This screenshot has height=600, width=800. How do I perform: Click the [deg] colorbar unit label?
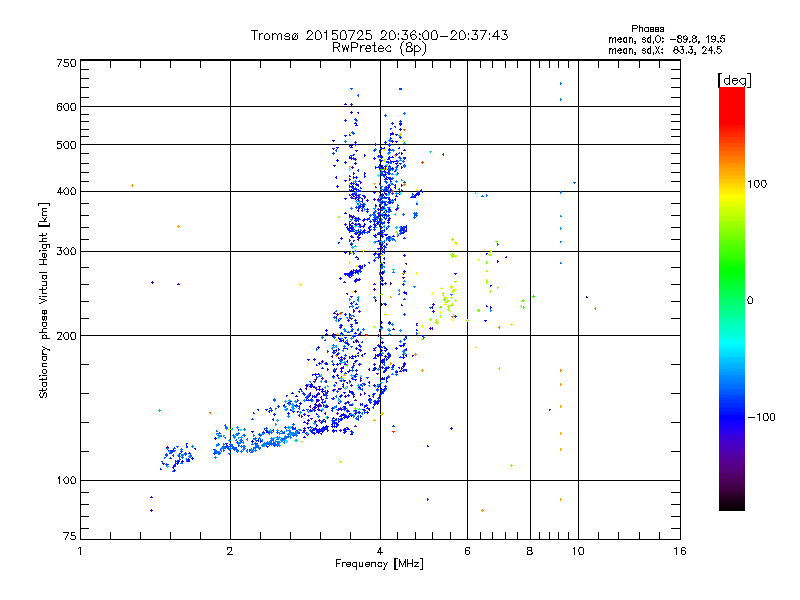click(x=734, y=80)
